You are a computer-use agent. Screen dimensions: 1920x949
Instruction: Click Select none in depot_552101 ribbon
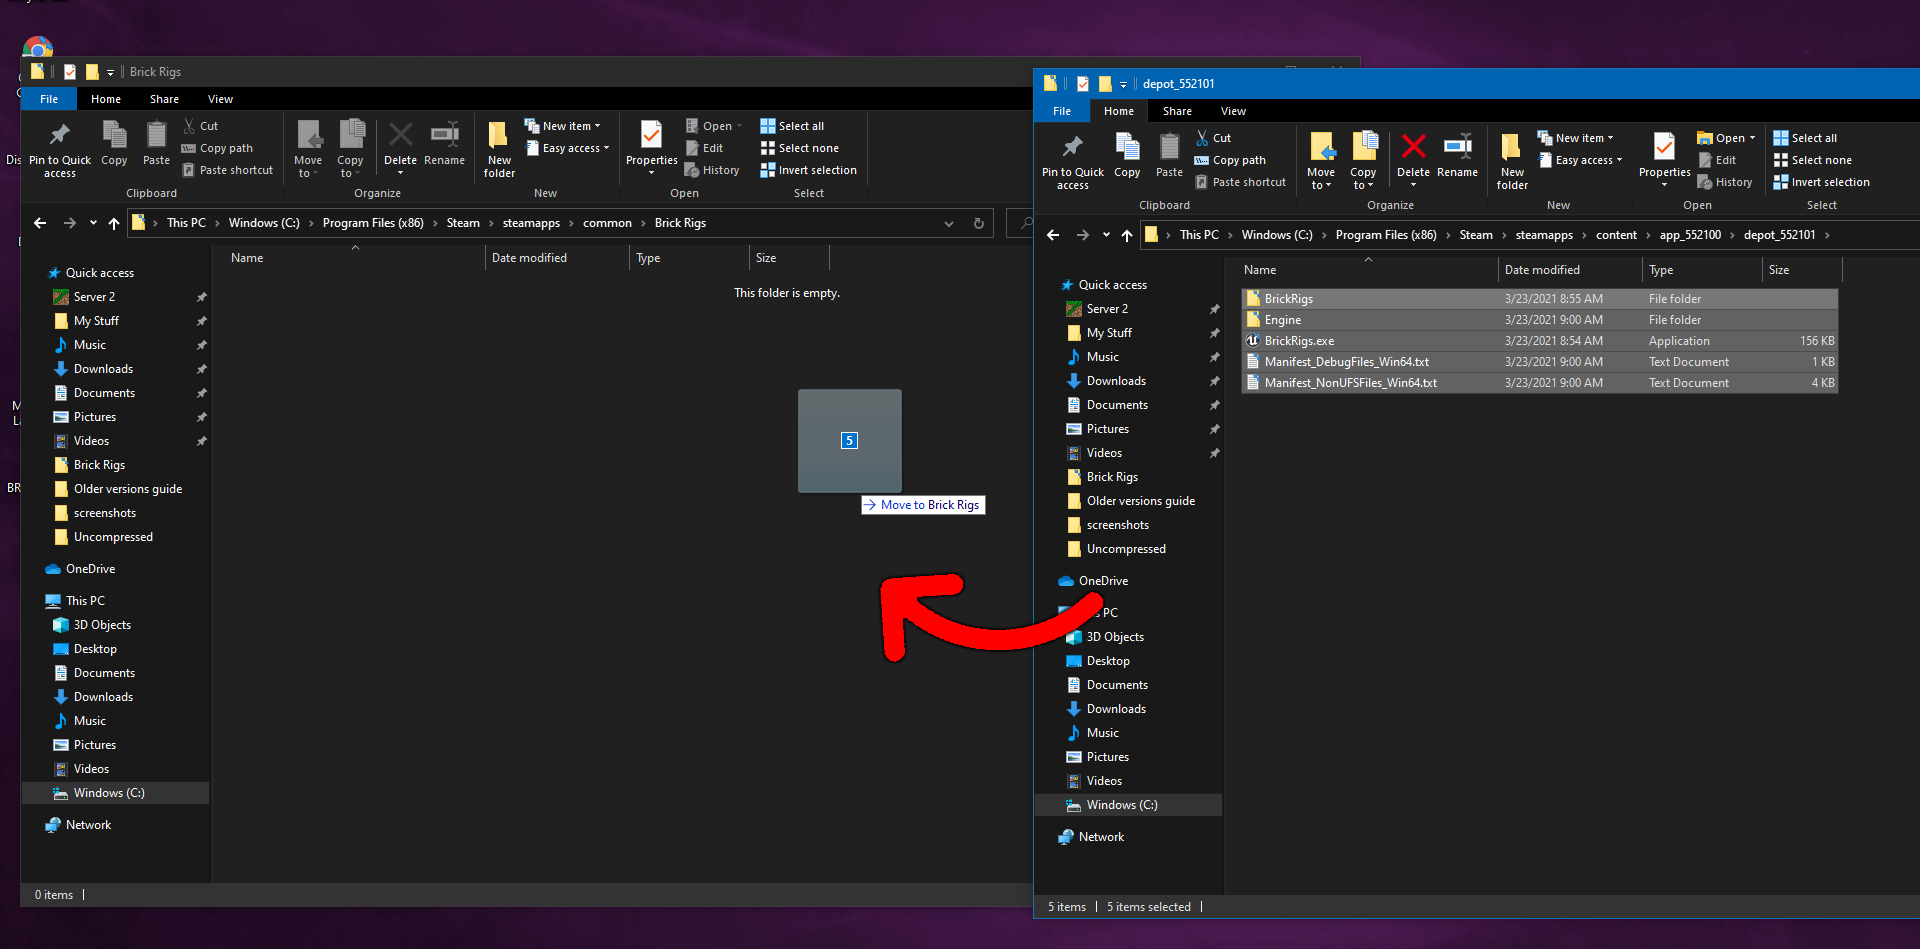pos(1812,160)
